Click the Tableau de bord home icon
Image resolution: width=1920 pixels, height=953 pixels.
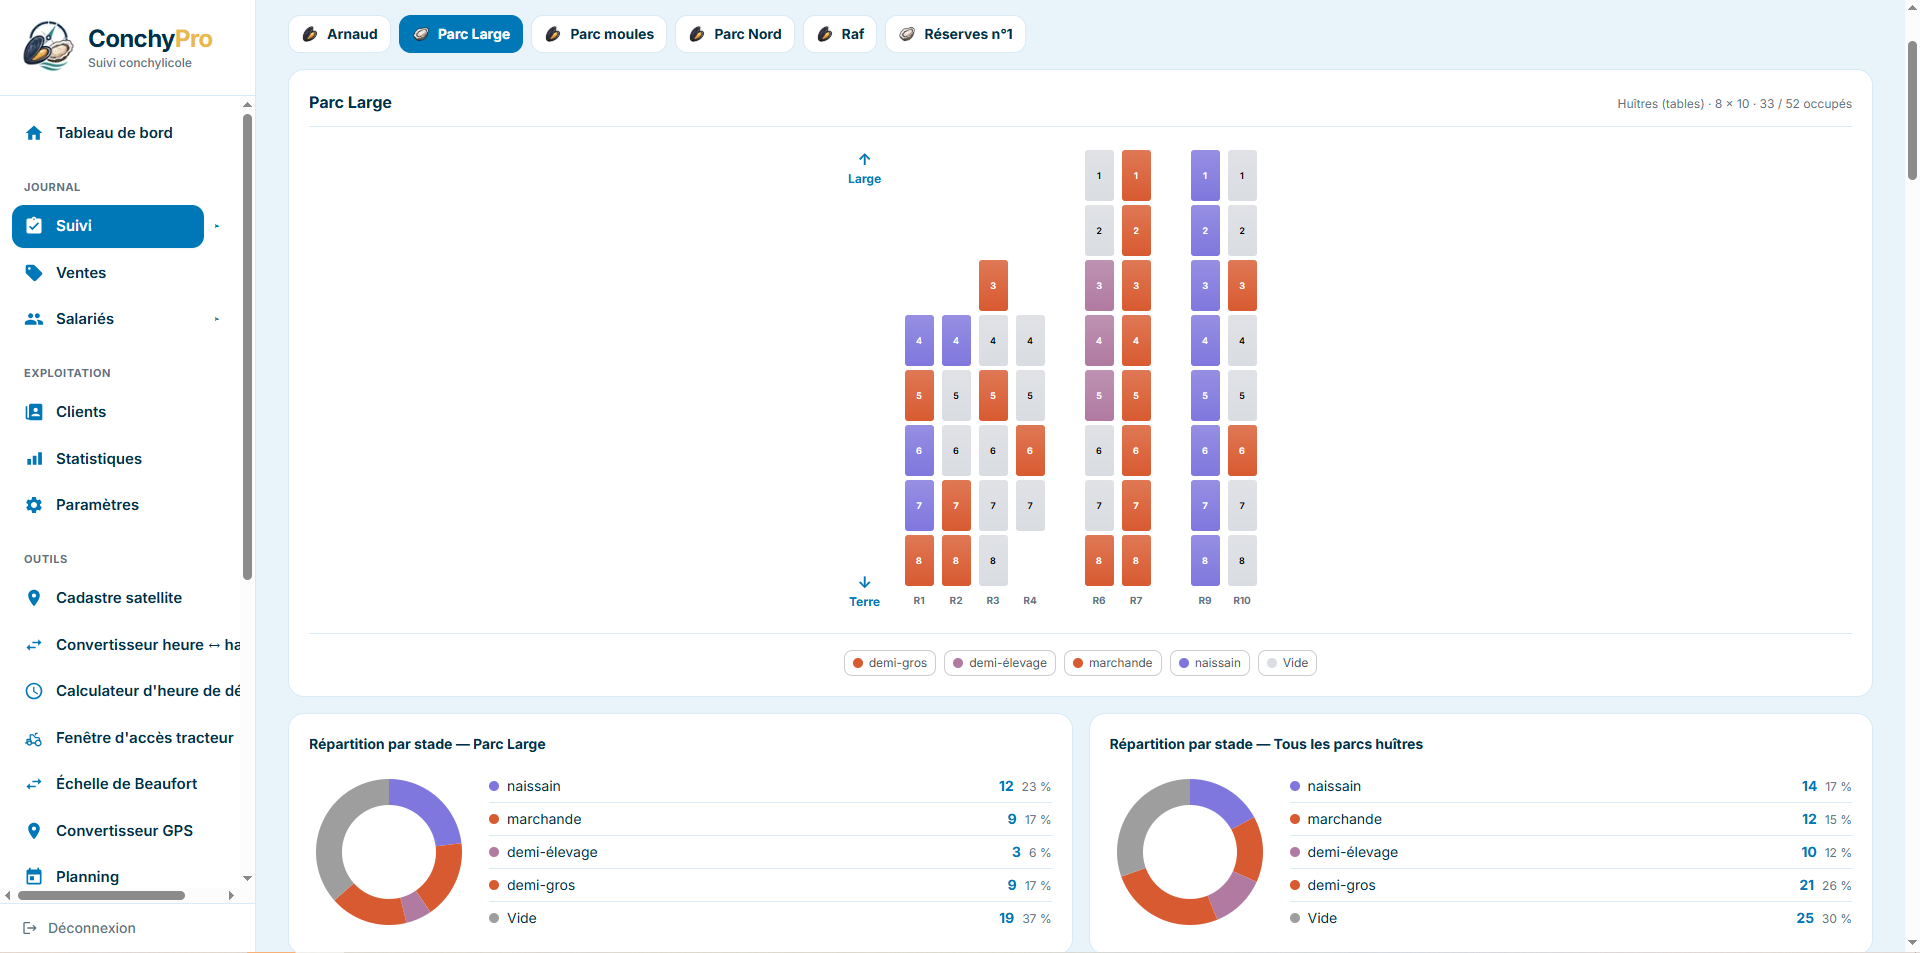(34, 133)
